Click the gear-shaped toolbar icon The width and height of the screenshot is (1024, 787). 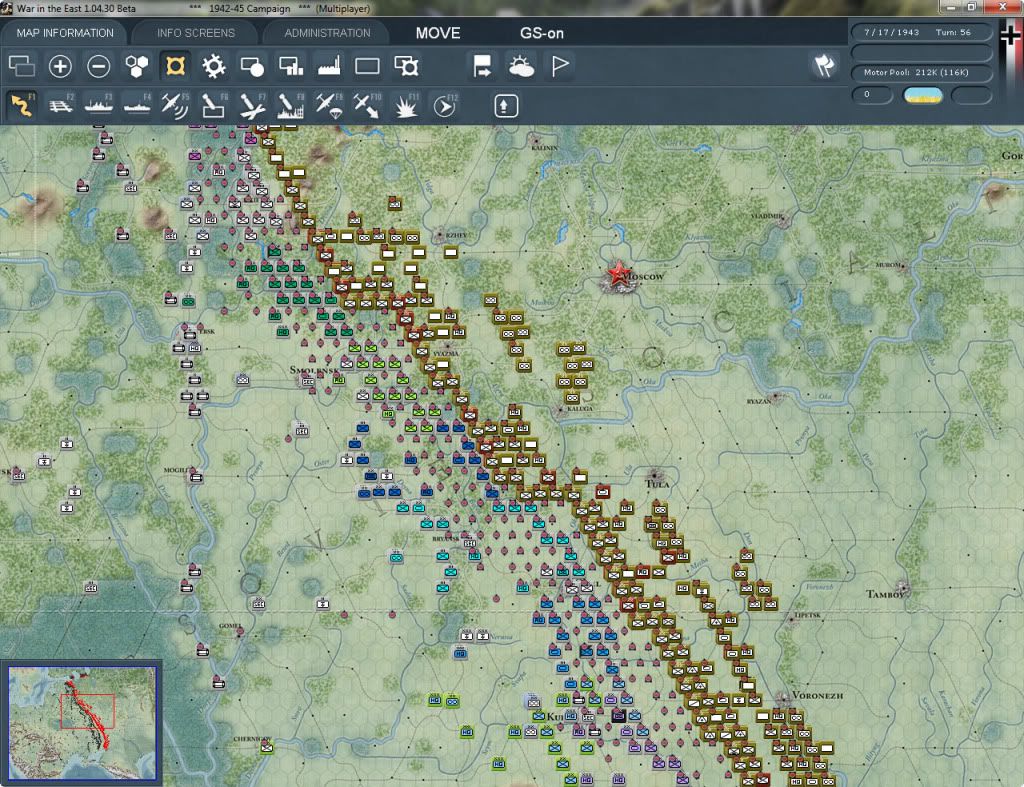point(214,66)
